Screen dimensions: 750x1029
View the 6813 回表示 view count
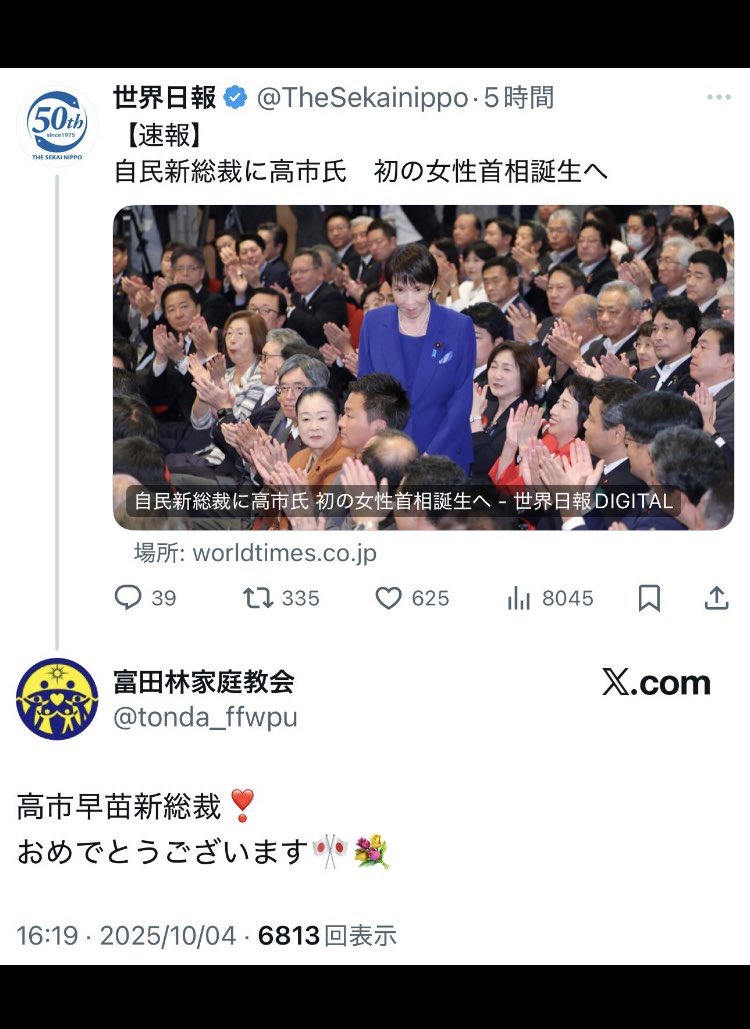pyautogui.click(x=327, y=935)
